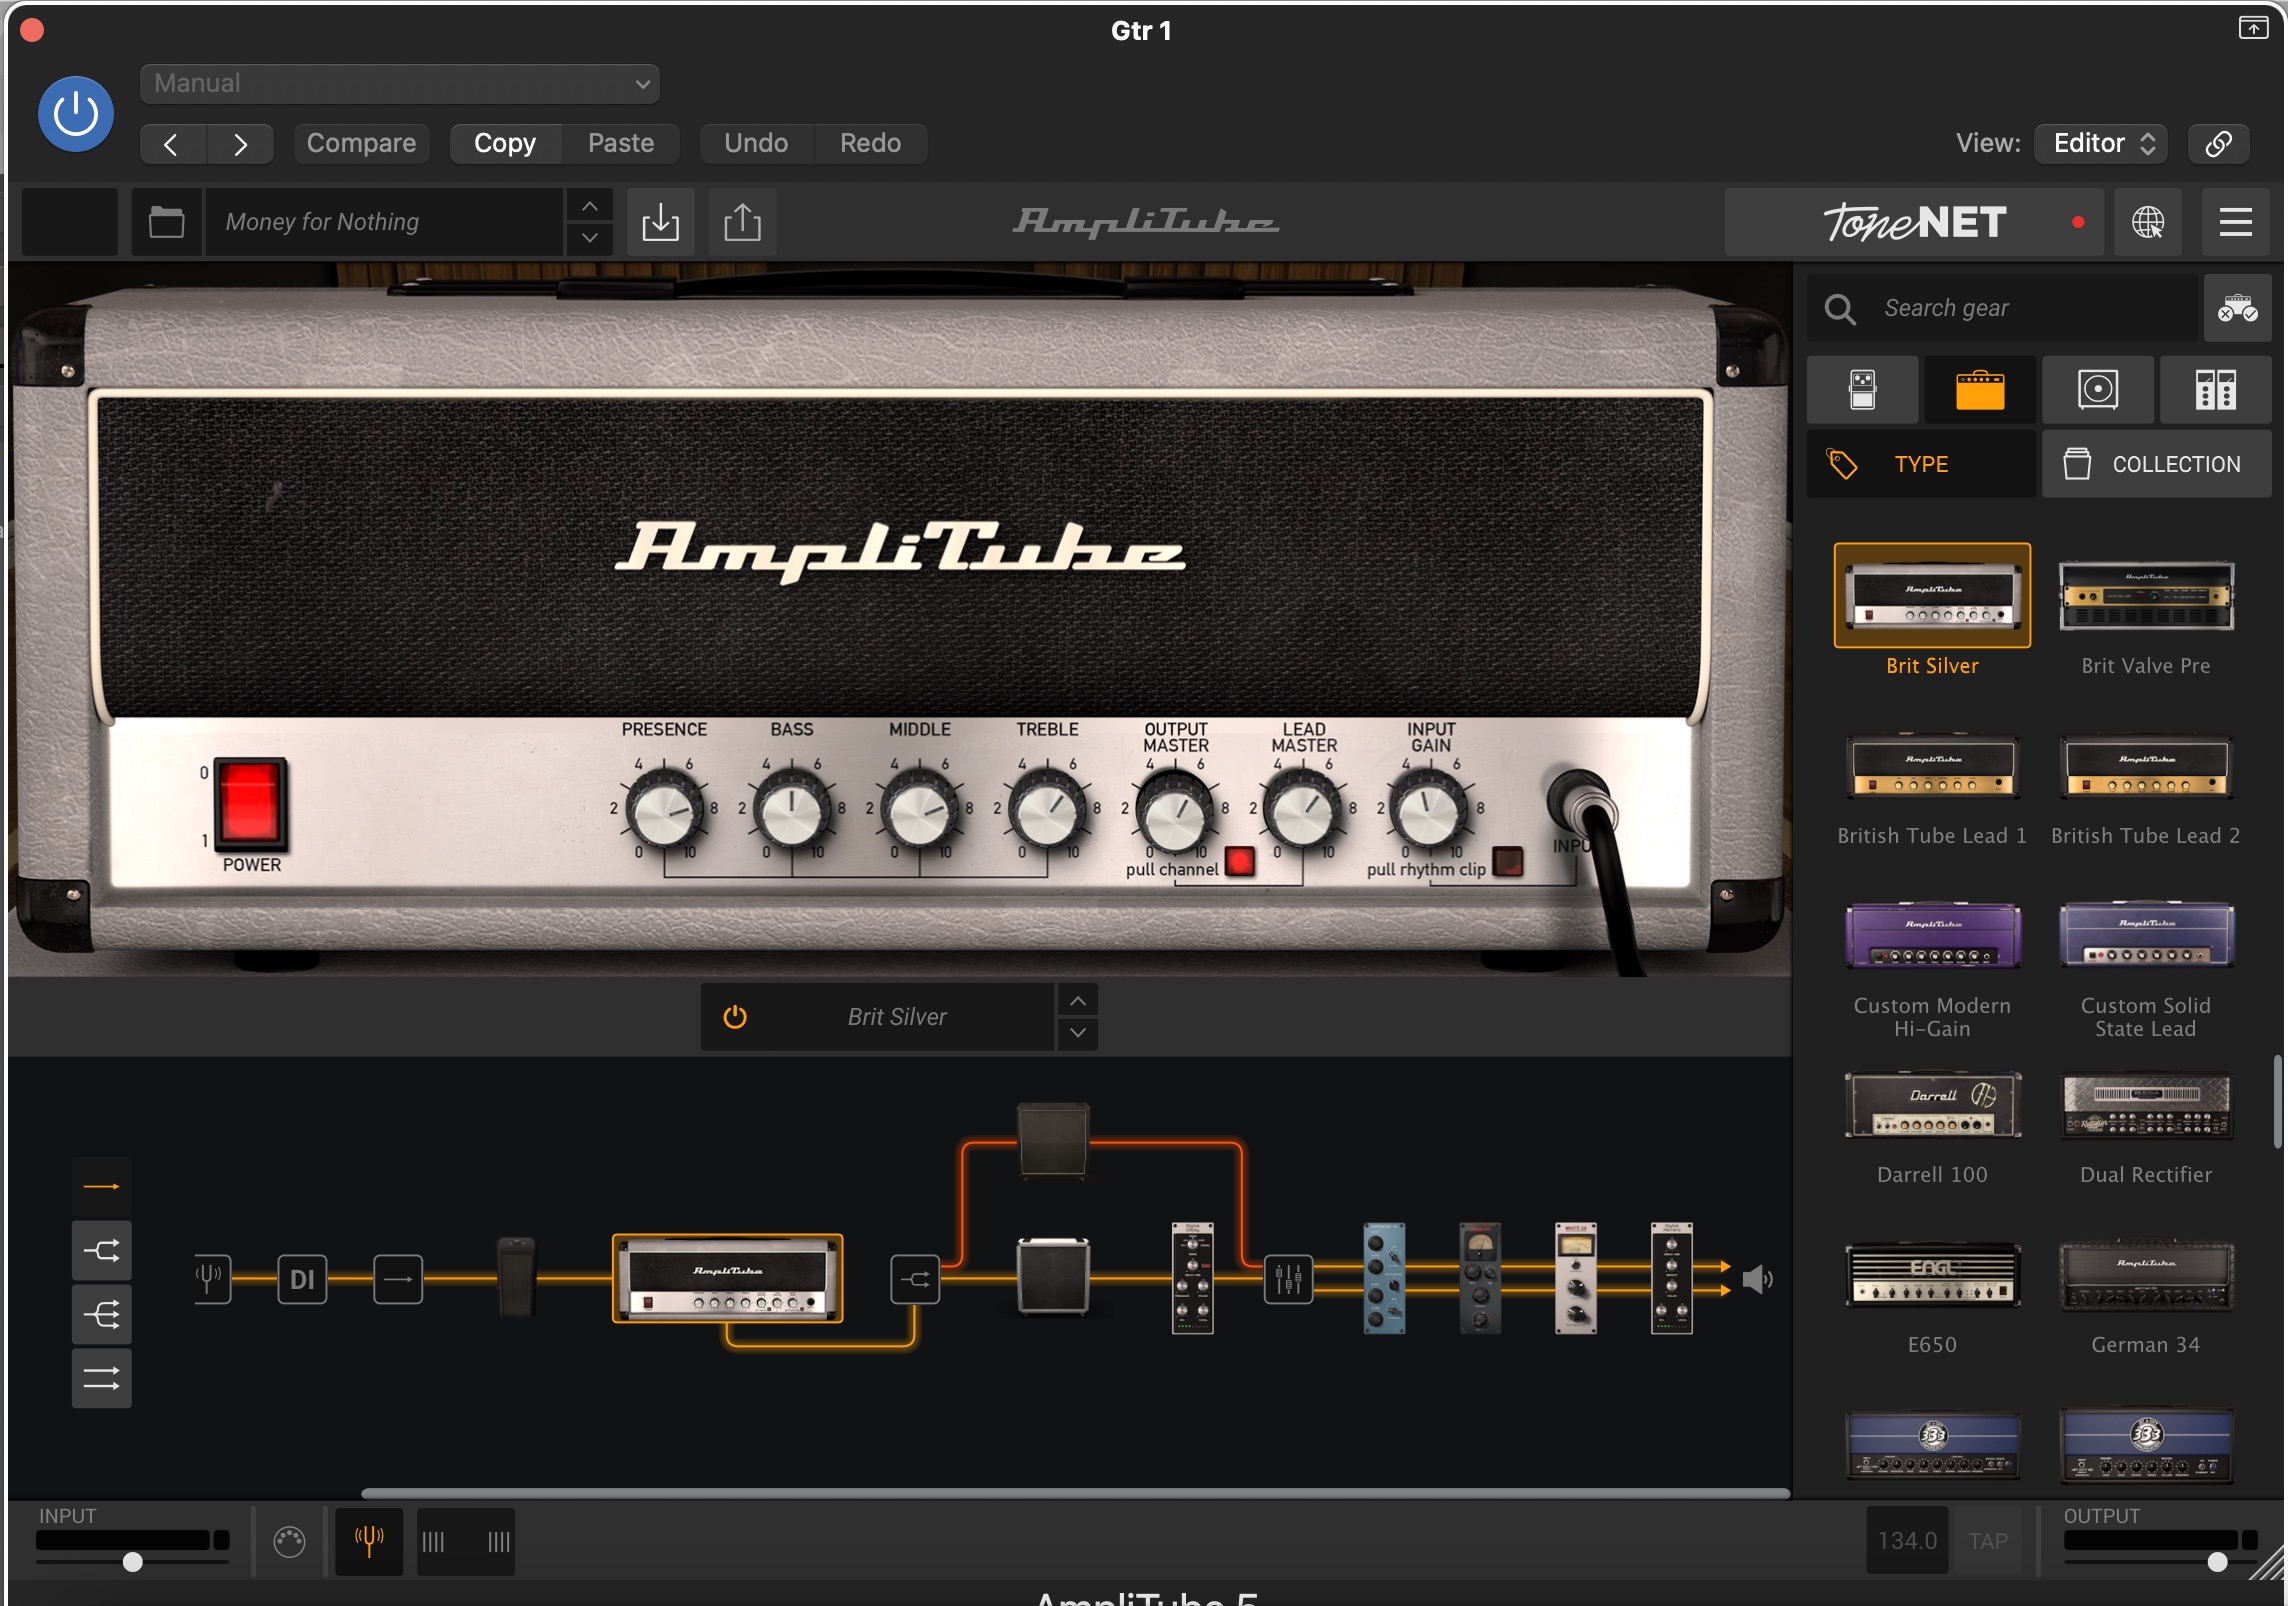
Task: Switch to the COLLECTION filter tab
Action: coord(2157,464)
